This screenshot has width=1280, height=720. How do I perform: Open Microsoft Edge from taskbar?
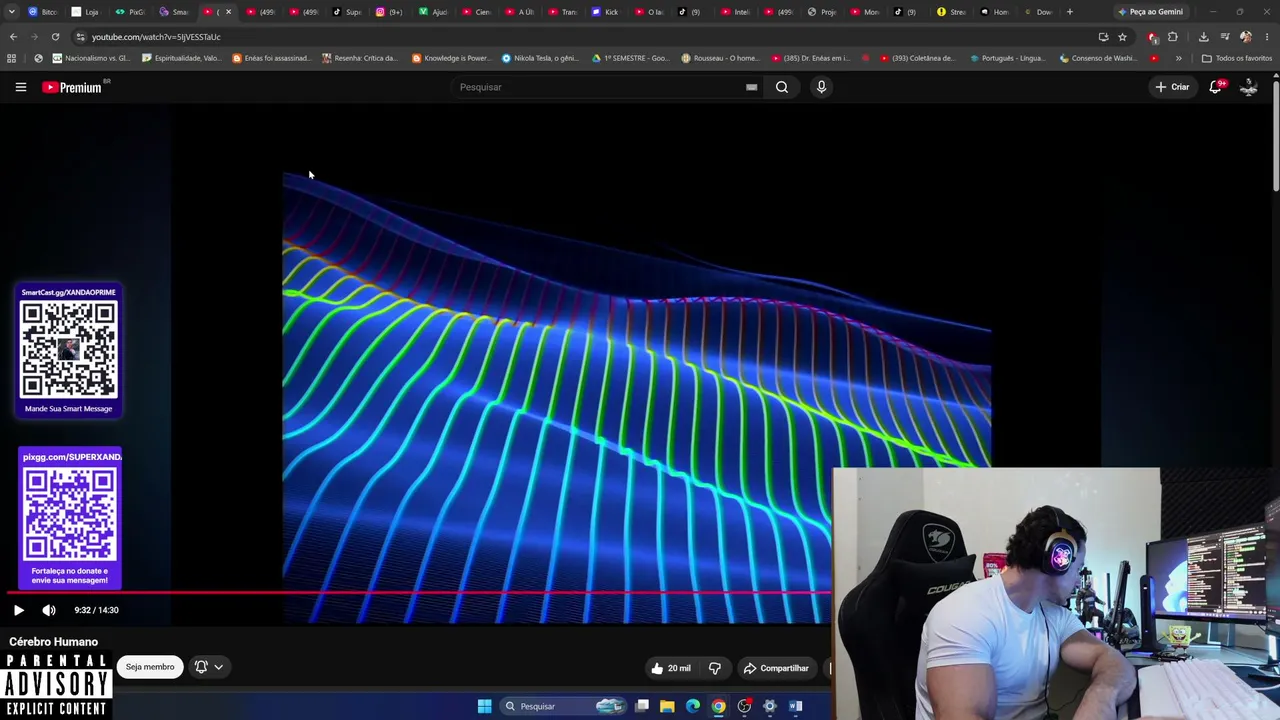point(693,706)
